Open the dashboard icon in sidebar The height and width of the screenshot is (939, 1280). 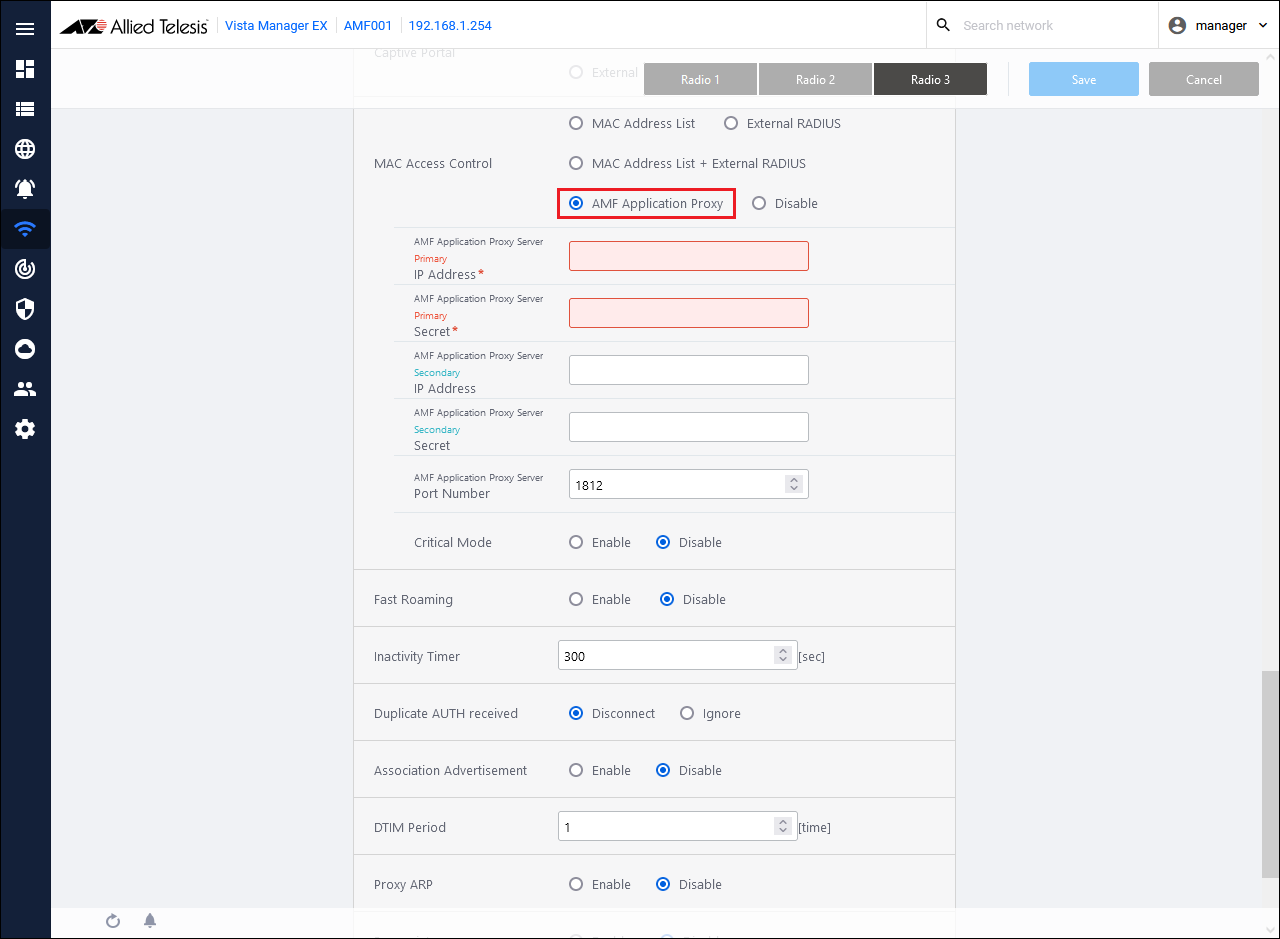[25, 69]
